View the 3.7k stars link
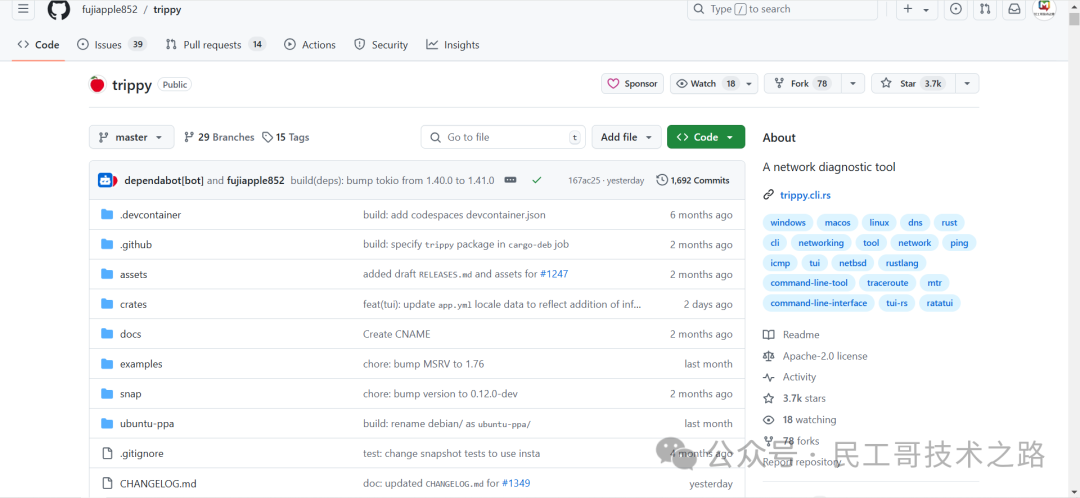Image resolution: width=1080 pixels, height=498 pixels. click(804, 398)
